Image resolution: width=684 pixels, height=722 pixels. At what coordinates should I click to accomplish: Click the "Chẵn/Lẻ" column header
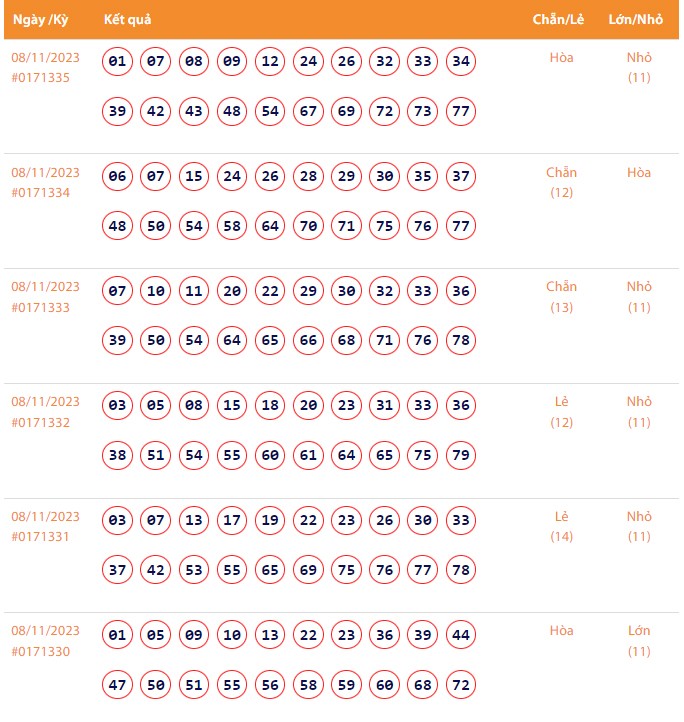559,20
